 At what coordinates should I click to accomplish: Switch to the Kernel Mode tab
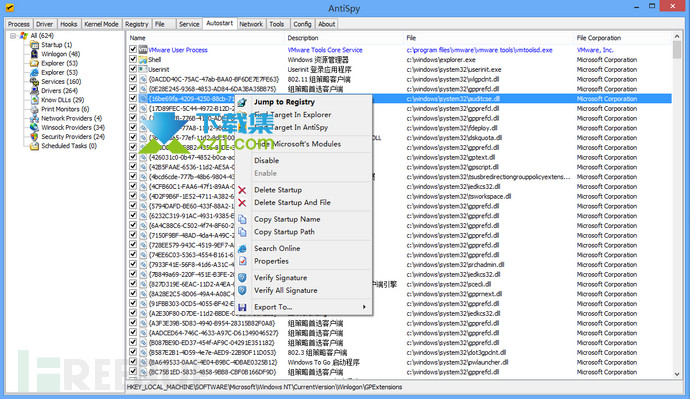[x=101, y=24]
